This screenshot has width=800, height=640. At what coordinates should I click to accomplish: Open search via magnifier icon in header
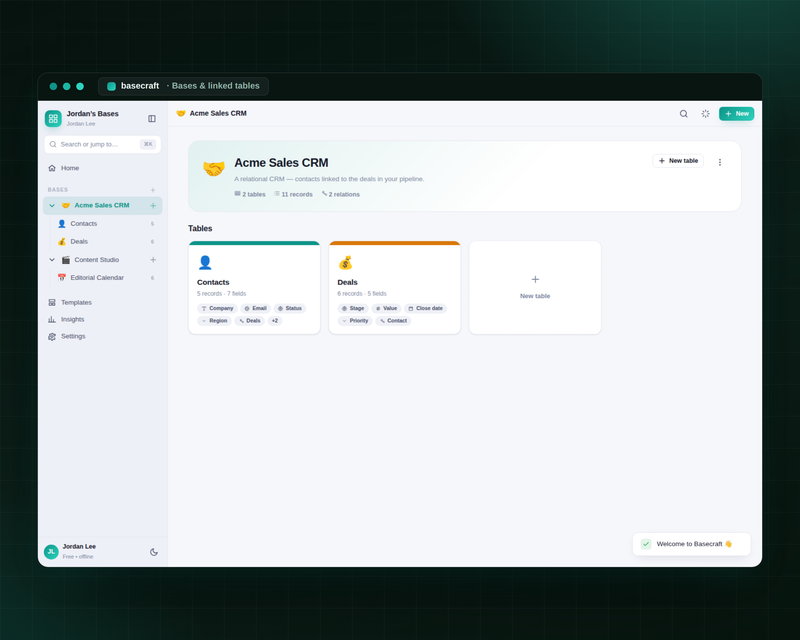(x=684, y=114)
